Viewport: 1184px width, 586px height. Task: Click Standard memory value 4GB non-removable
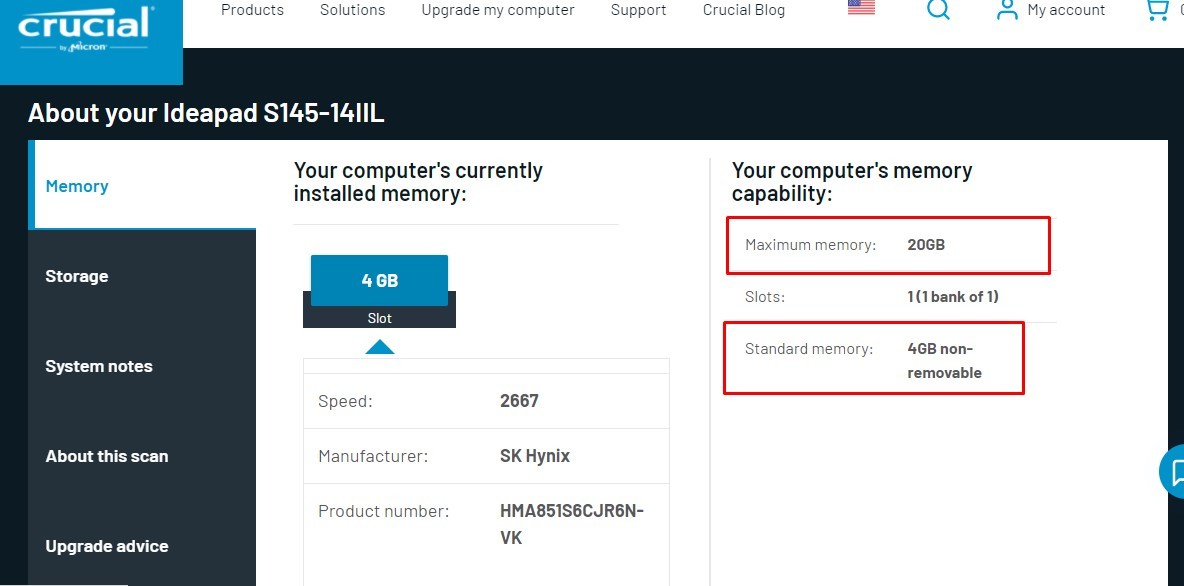point(945,360)
